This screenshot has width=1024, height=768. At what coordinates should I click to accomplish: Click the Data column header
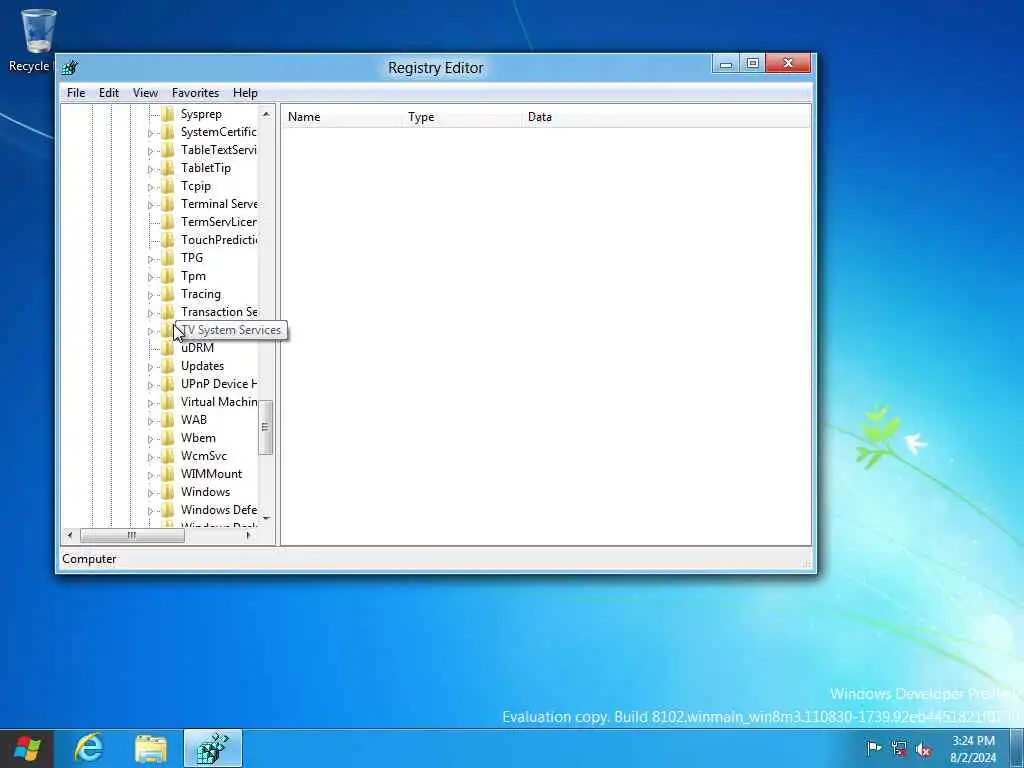pyautogui.click(x=666, y=117)
